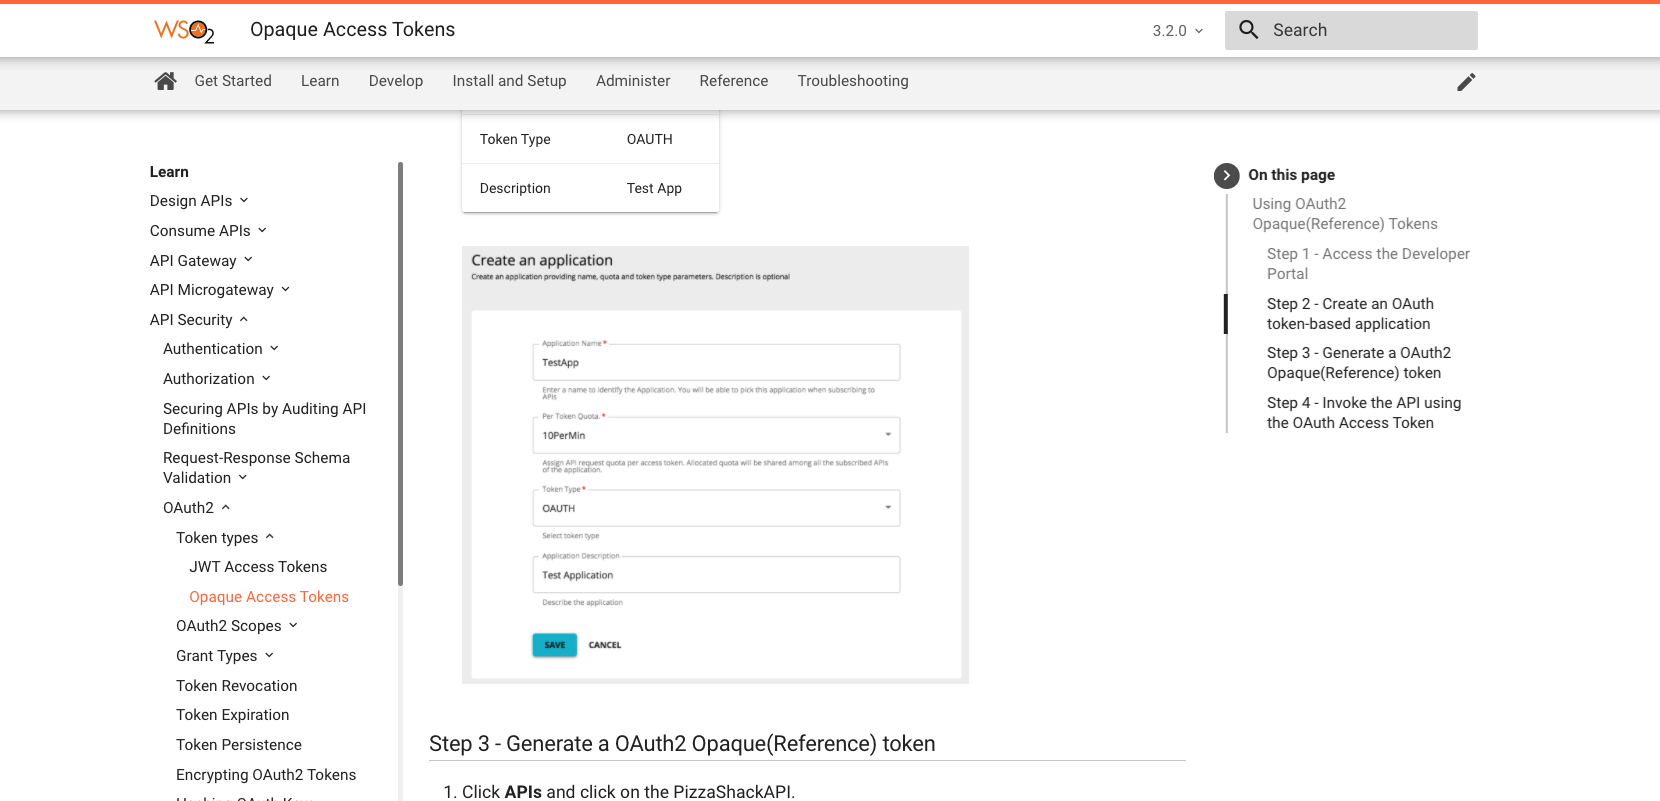Screen dimensions: 1660x801
Task: Open Securing APIs by Auditing API Definitions
Action: pyautogui.click(x=265, y=419)
